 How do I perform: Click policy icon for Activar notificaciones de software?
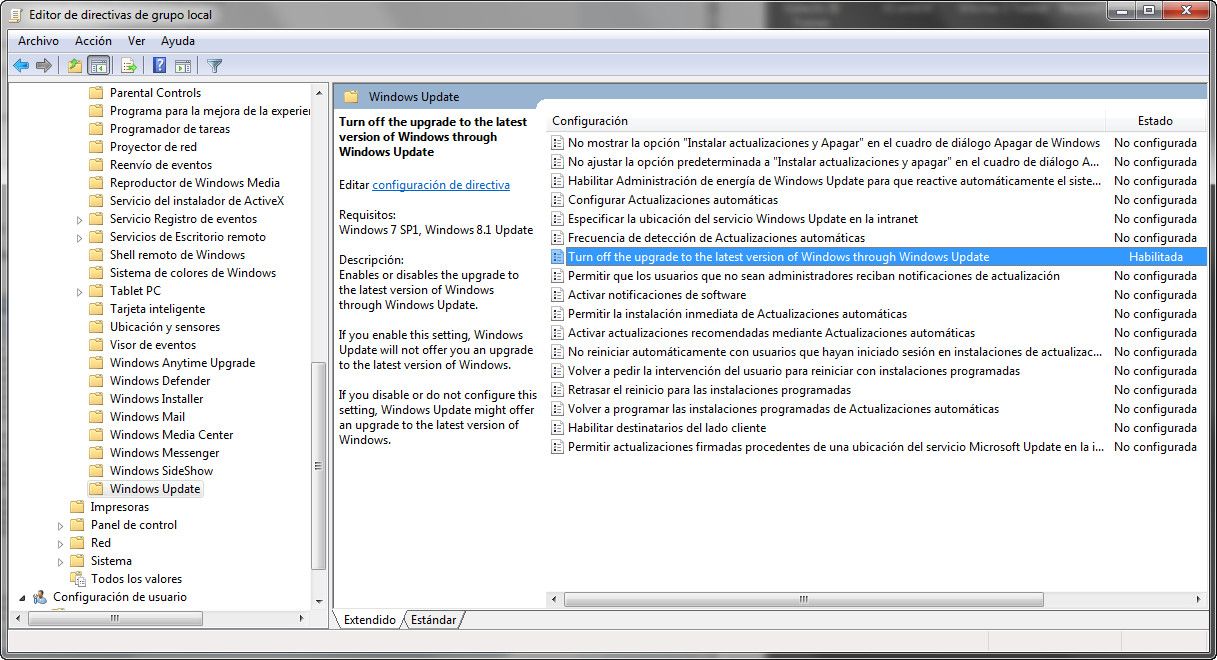558,295
